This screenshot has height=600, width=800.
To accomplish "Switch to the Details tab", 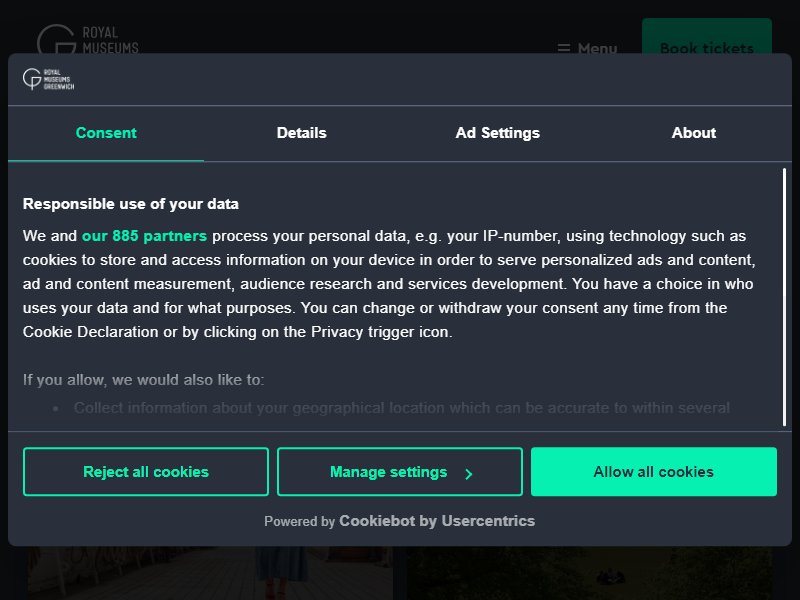I will pos(302,133).
